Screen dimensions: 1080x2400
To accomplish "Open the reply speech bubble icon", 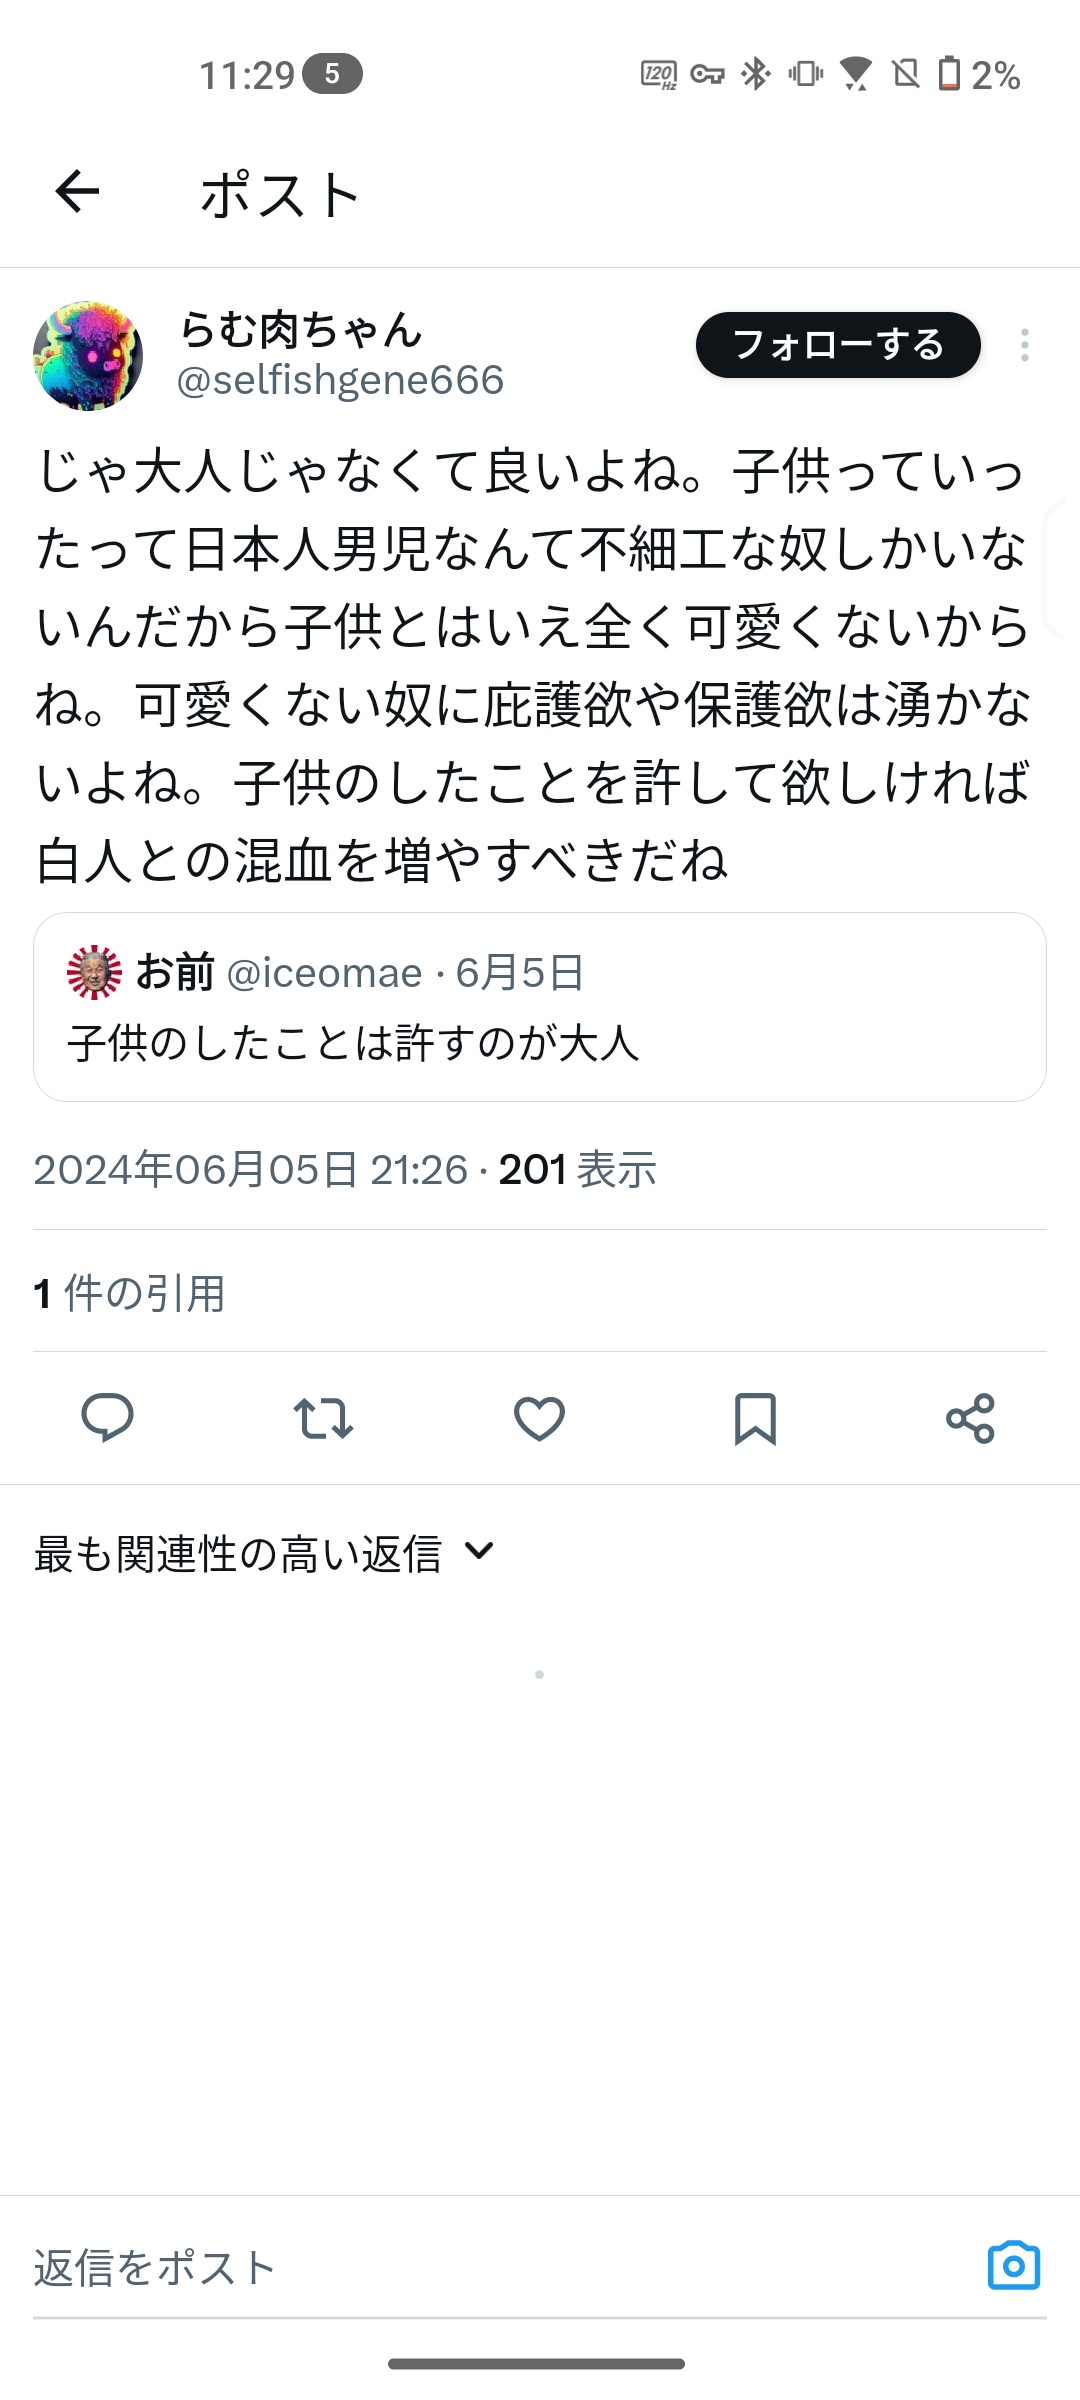I will click(107, 1417).
